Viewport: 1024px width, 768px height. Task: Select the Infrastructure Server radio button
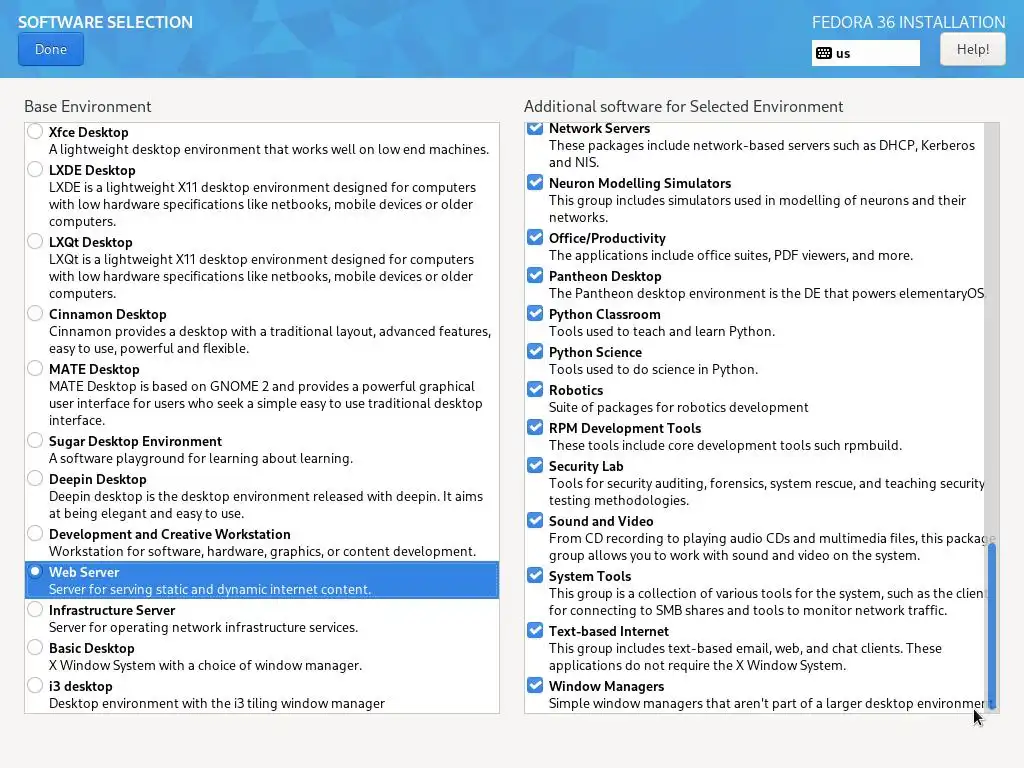(x=35, y=609)
